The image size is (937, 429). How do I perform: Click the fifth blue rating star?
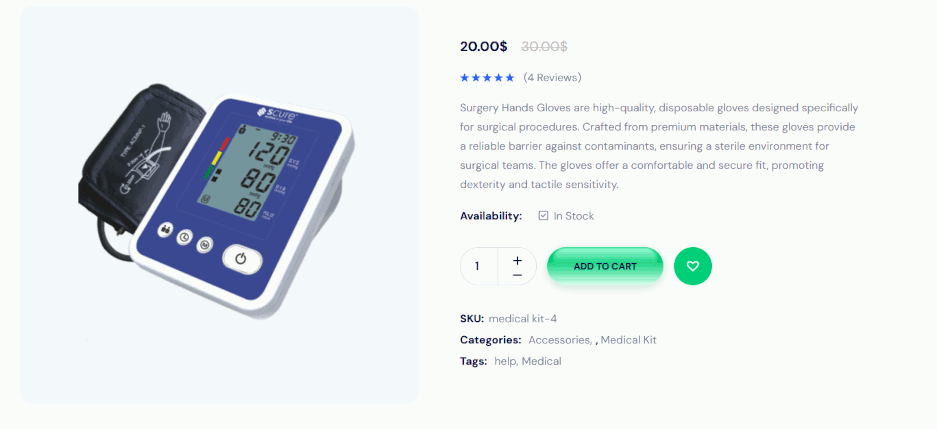click(x=510, y=77)
